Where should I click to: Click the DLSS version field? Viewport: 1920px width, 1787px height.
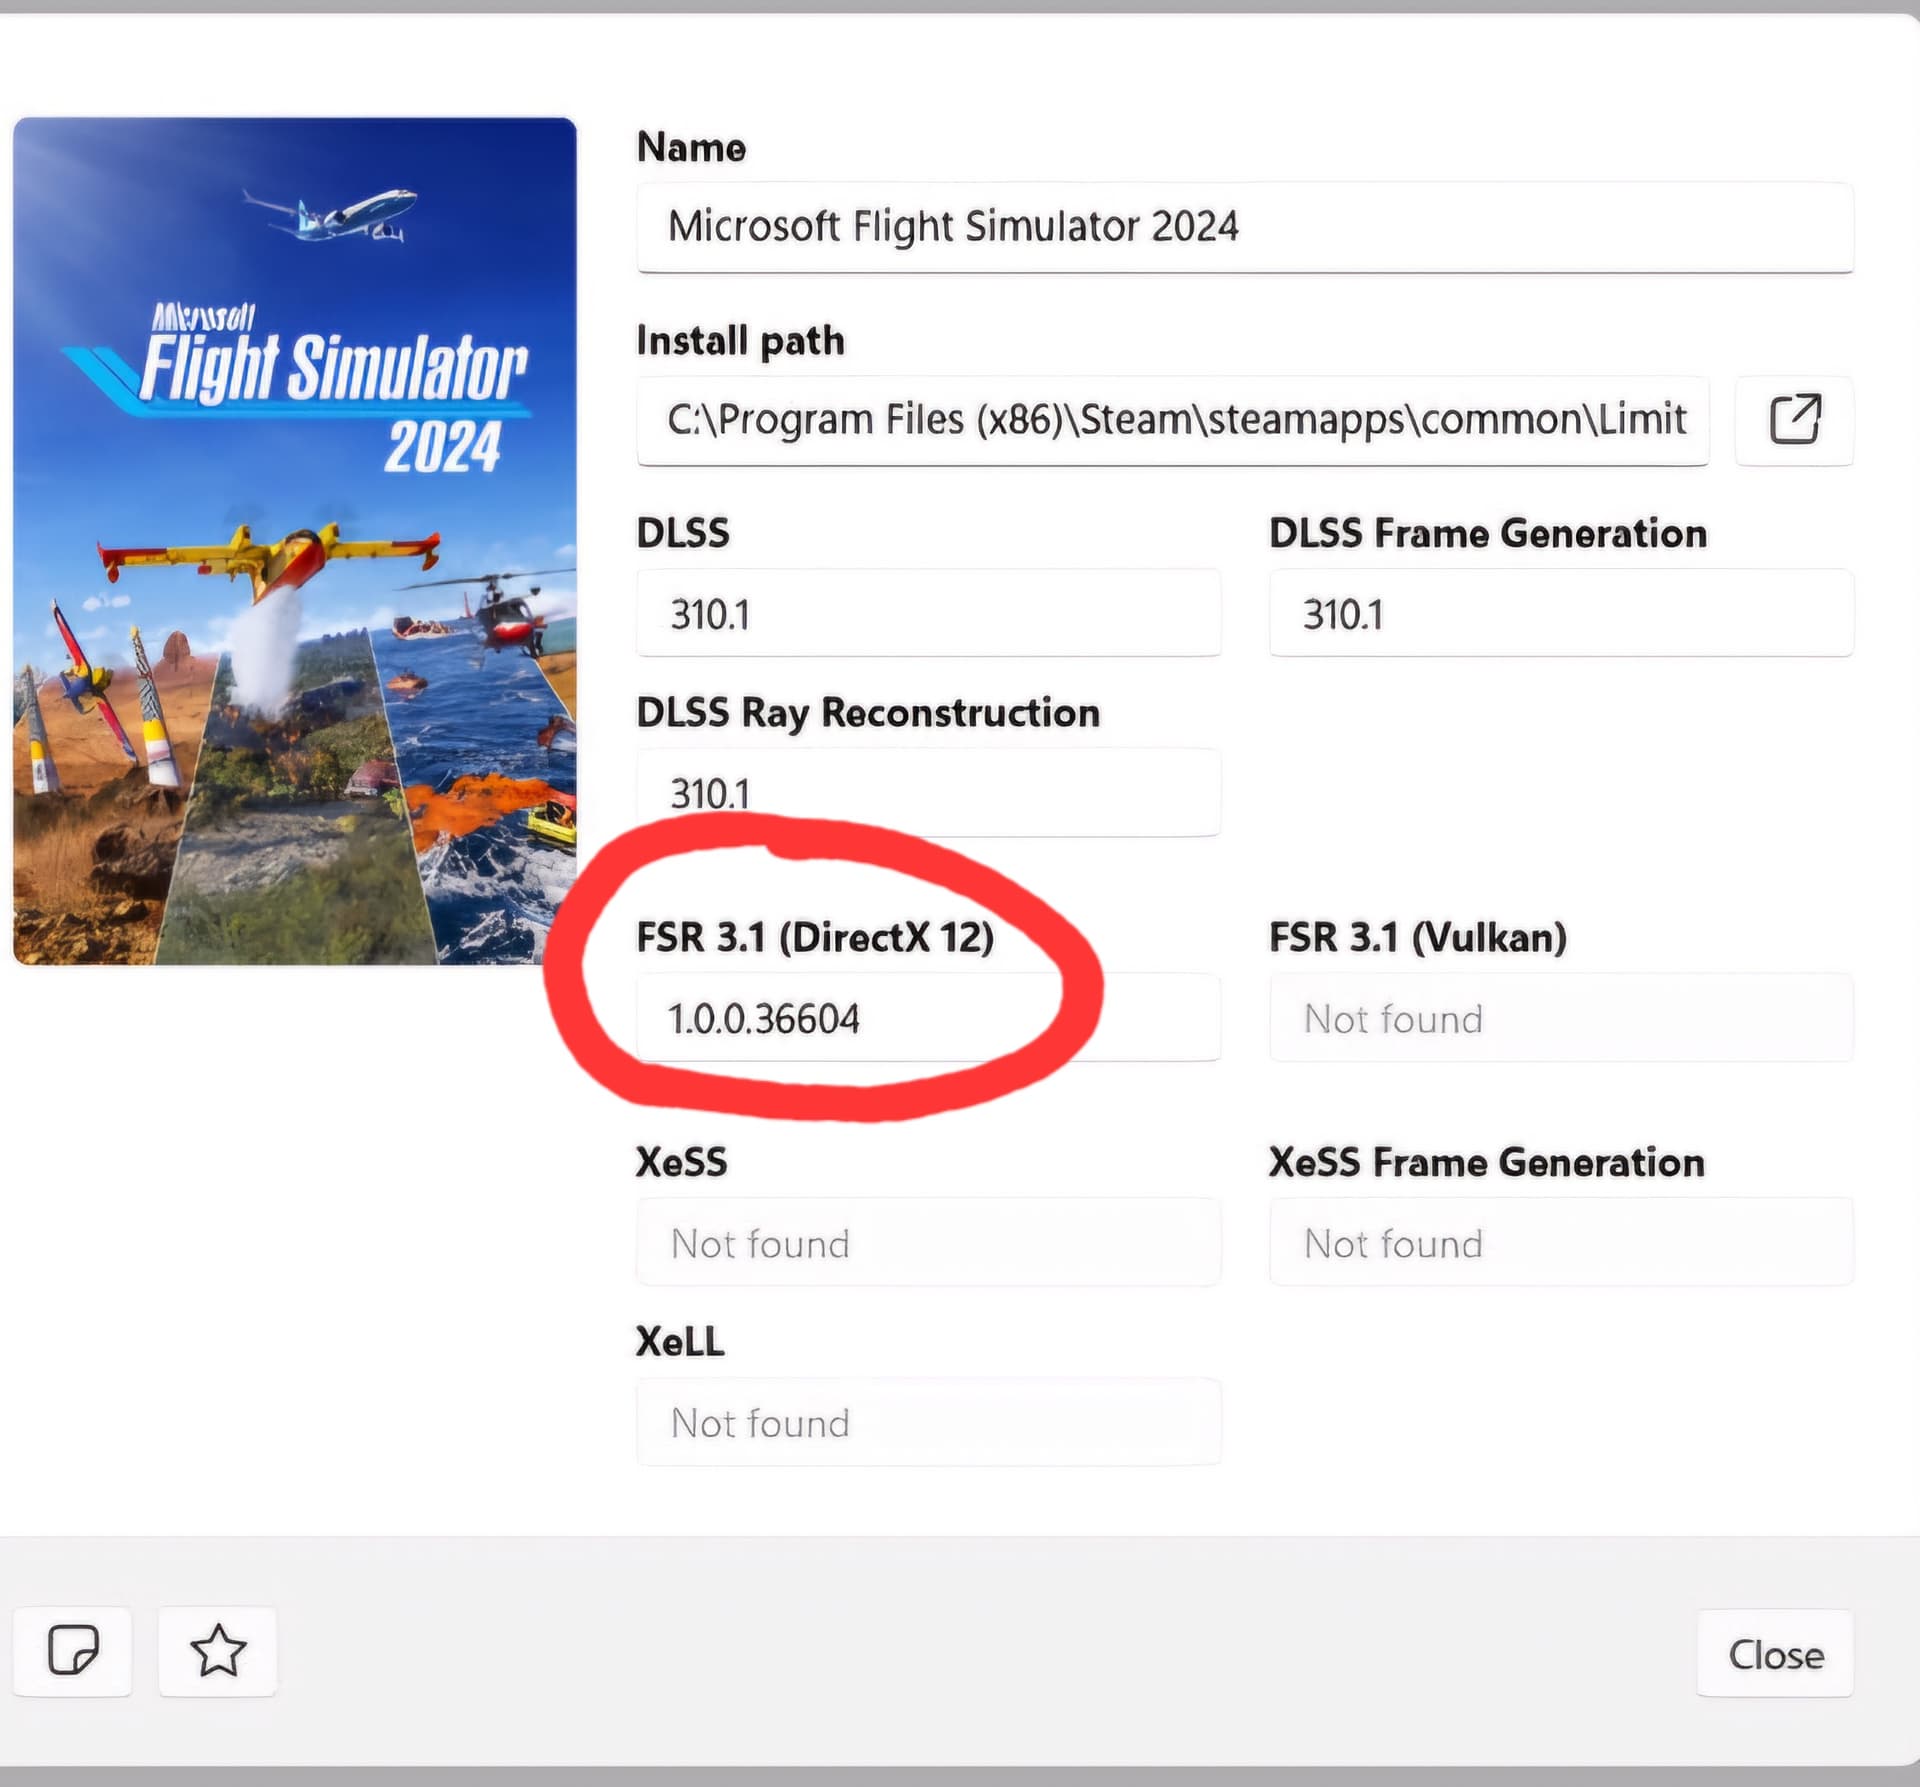coord(928,614)
